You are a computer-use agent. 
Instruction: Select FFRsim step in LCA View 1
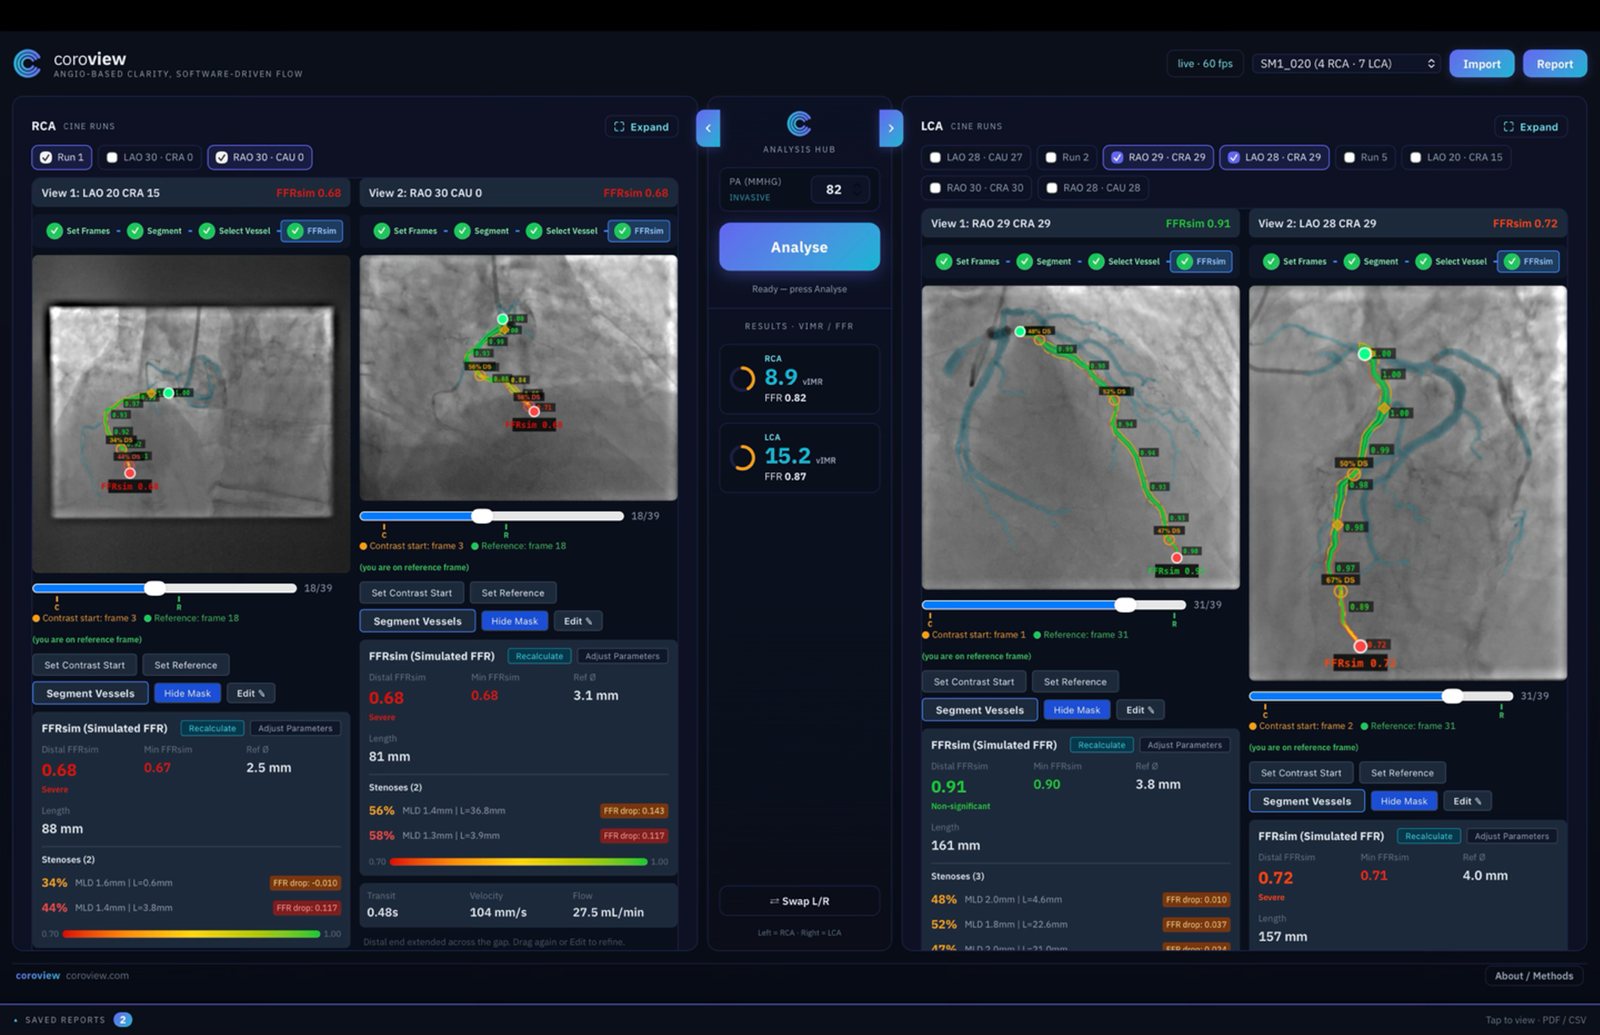coord(1201,262)
